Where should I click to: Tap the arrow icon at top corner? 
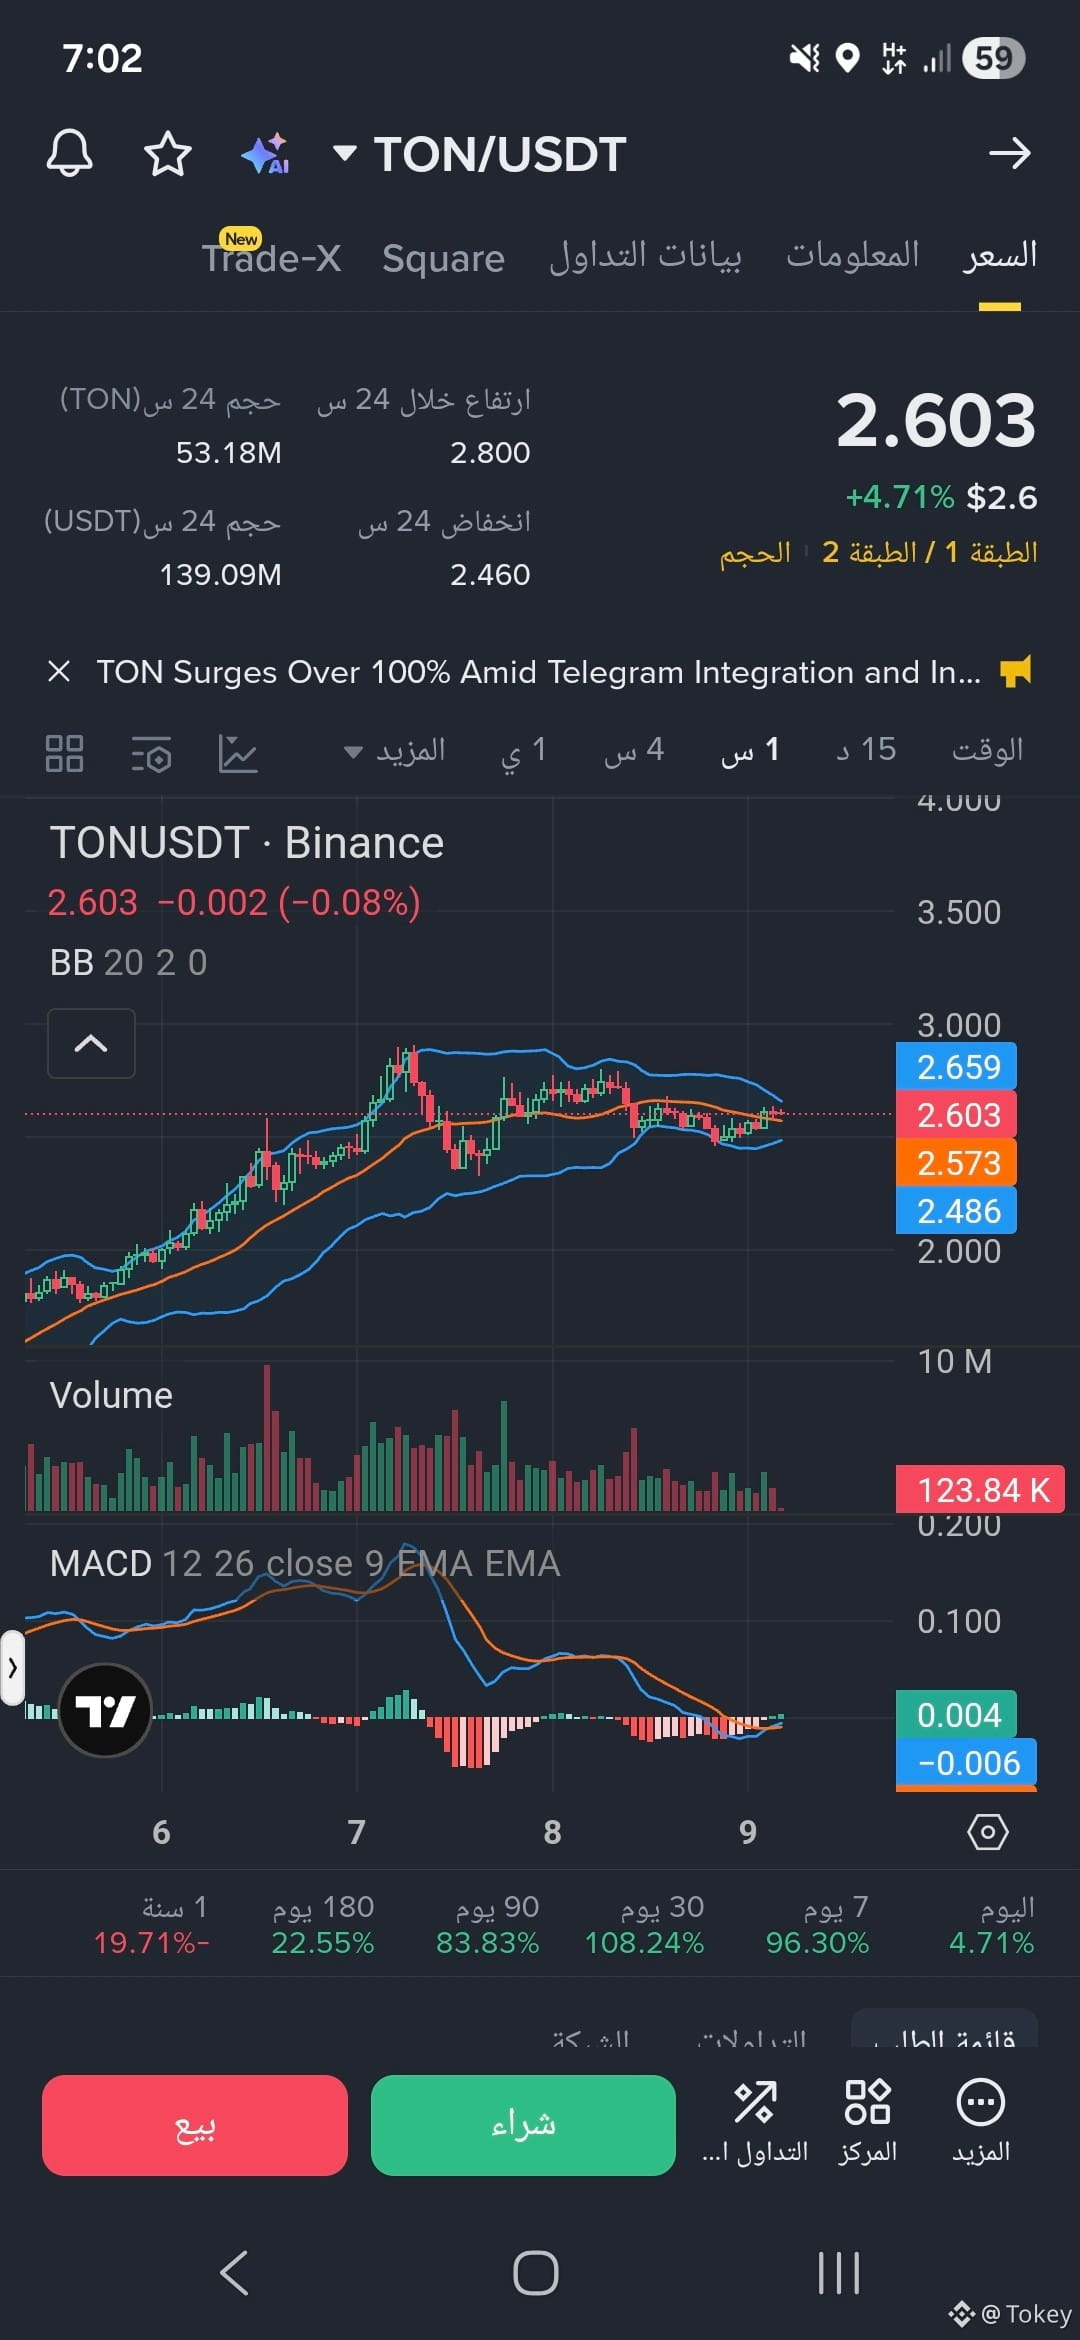tap(1009, 154)
